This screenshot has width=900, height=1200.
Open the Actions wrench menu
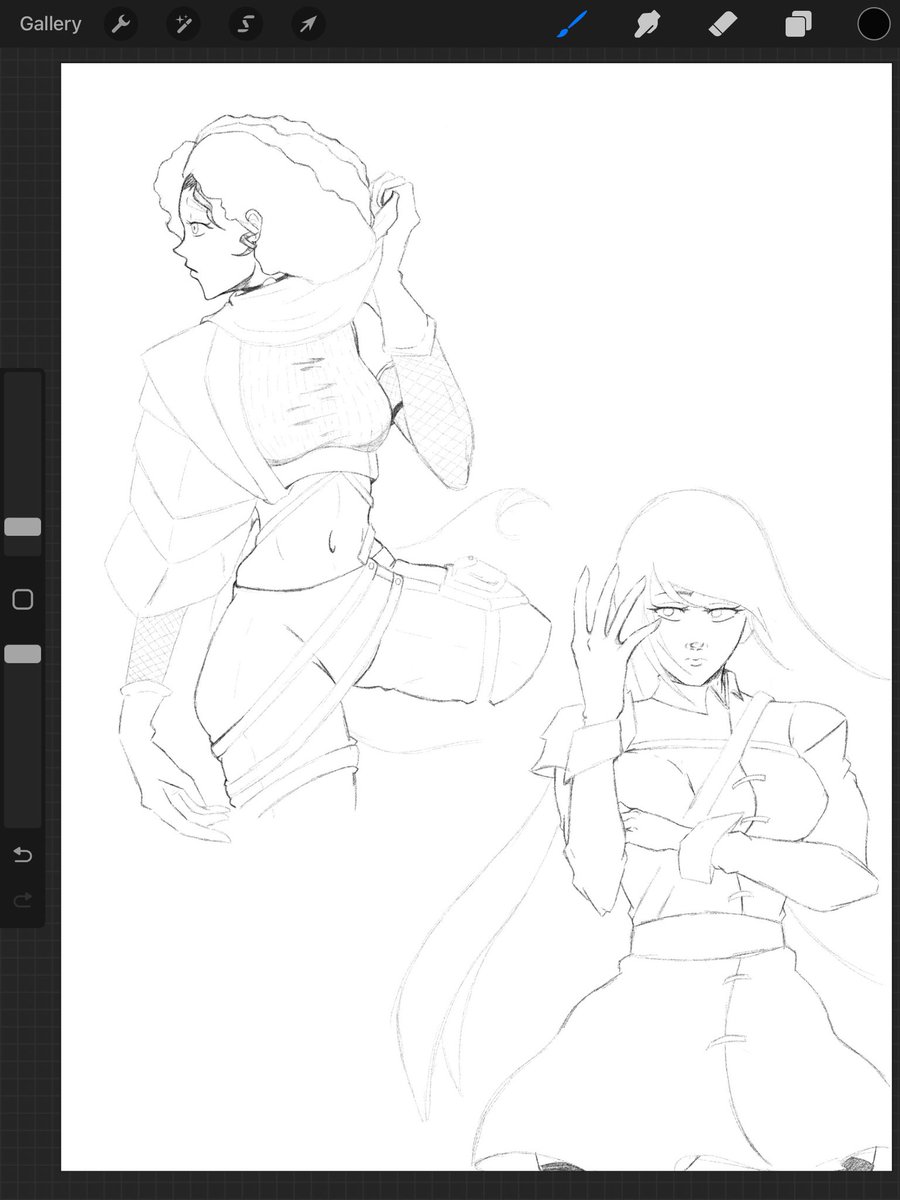pos(121,24)
